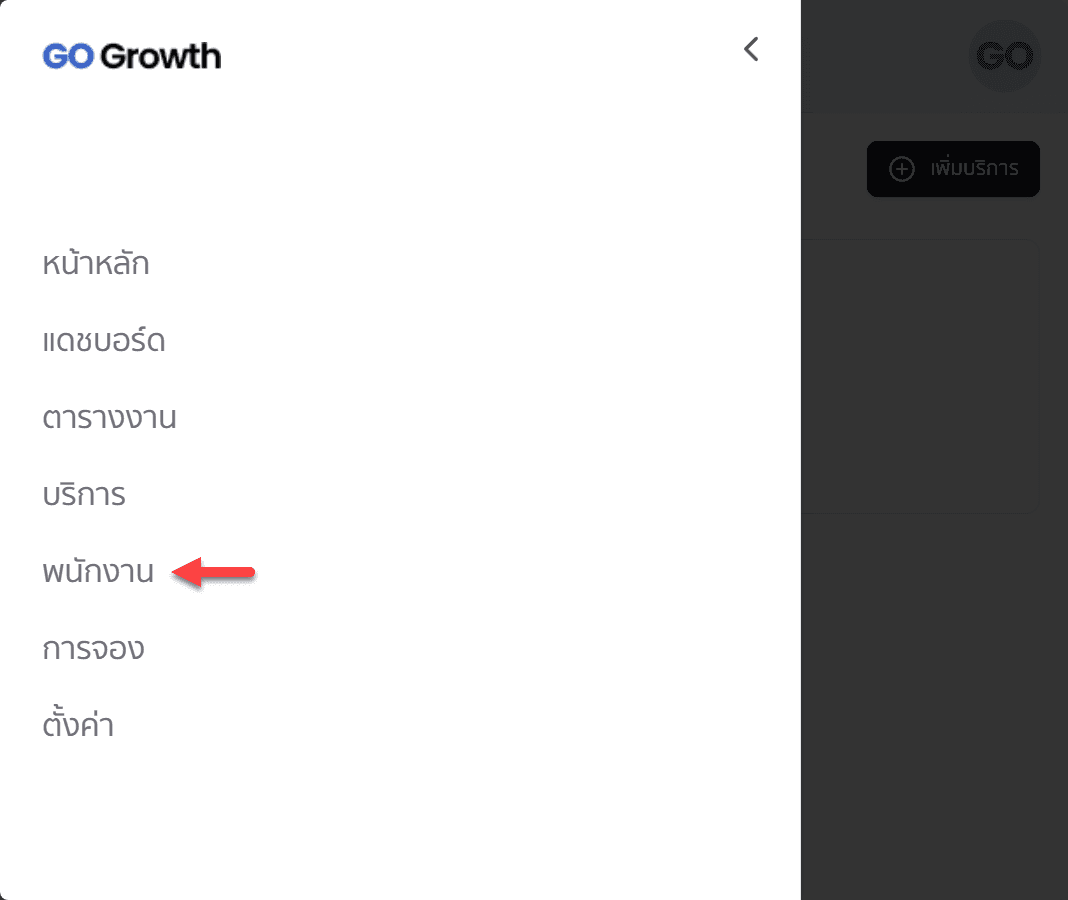This screenshot has height=900, width=1068.
Task: Dismiss menu via dark backdrop below card
Action: [x=934, y=700]
